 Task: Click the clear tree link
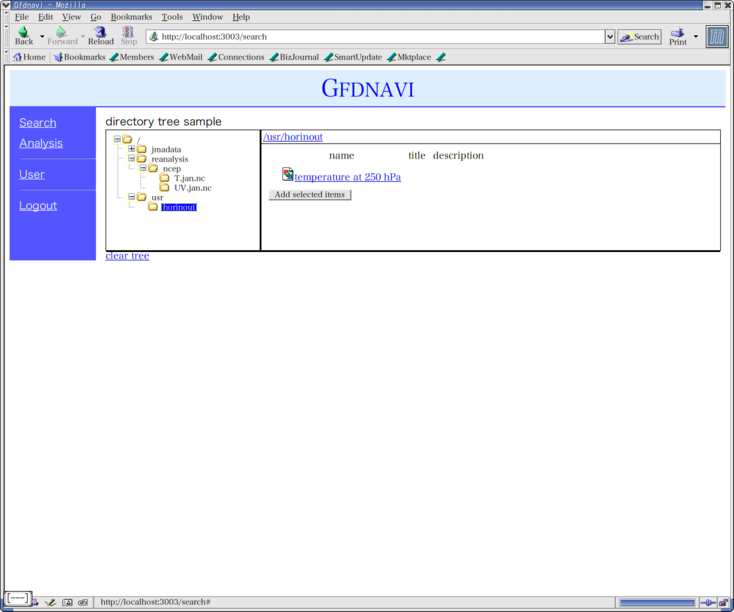coord(127,256)
